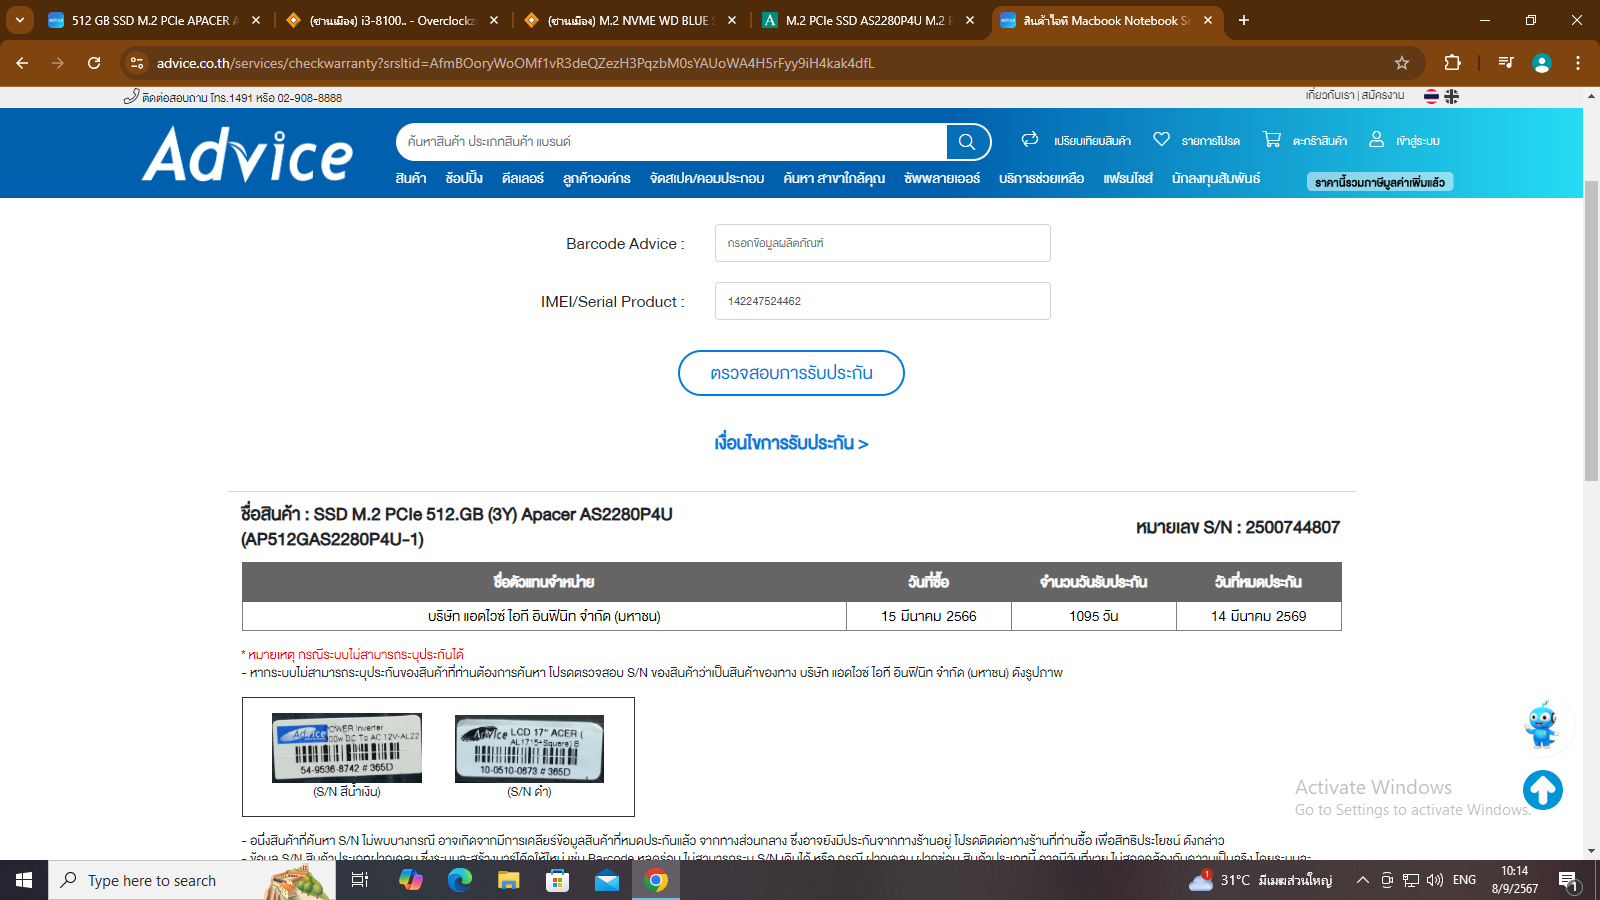Viewport: 1600px width, 900px height.
Task: Open the notification center icon
Action: pos(1569,880)
